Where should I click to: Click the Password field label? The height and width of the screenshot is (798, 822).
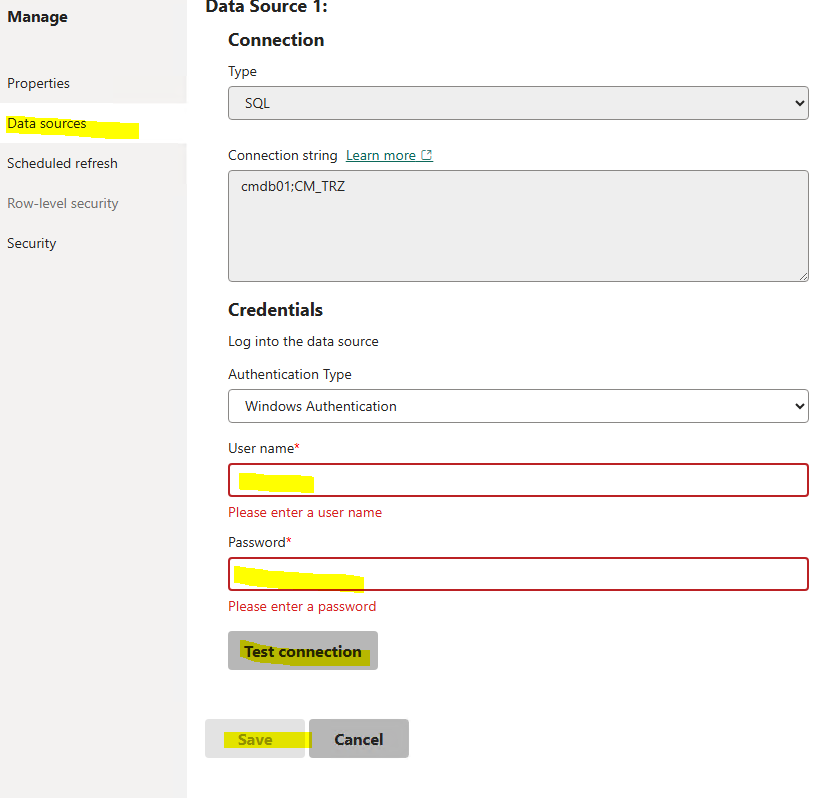click(257, 542)
